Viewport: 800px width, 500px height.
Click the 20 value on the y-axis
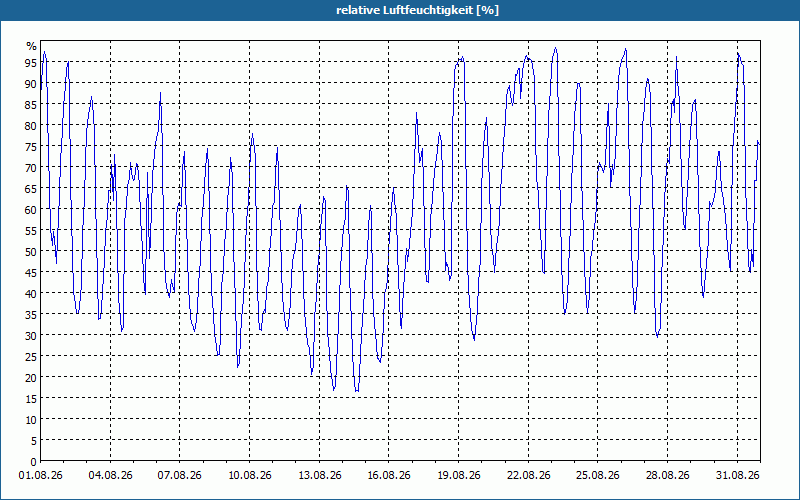pyautogui.click(x=31, y=378)
